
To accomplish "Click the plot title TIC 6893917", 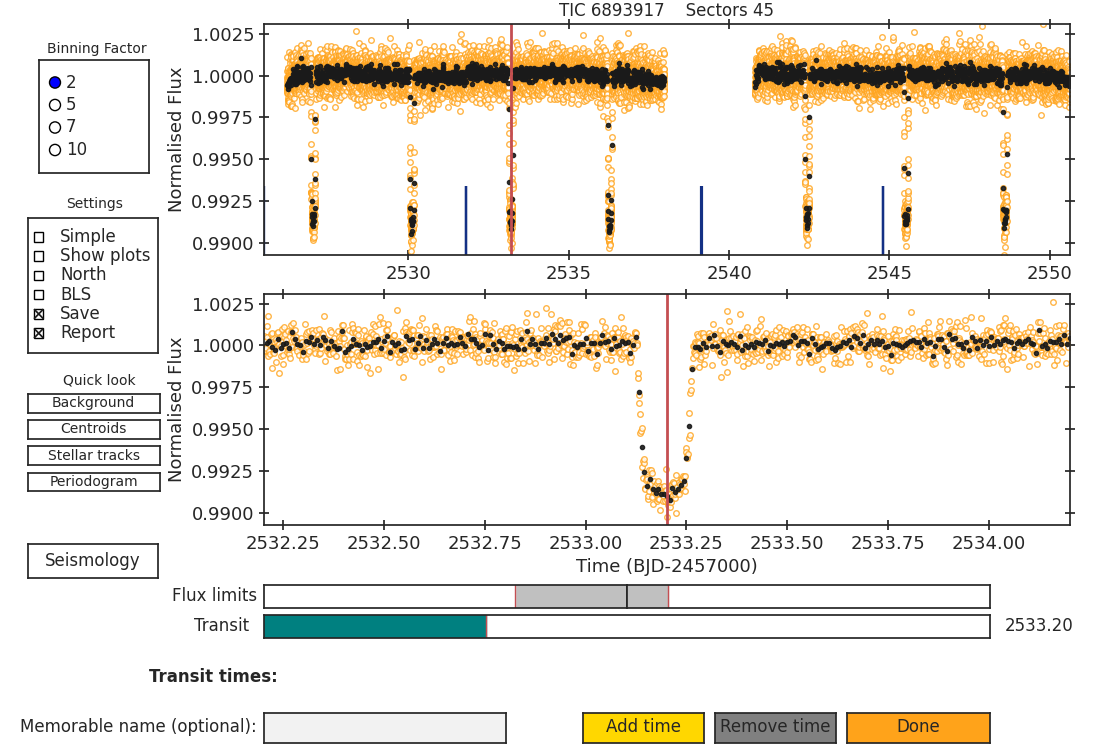I will (611, 10).
